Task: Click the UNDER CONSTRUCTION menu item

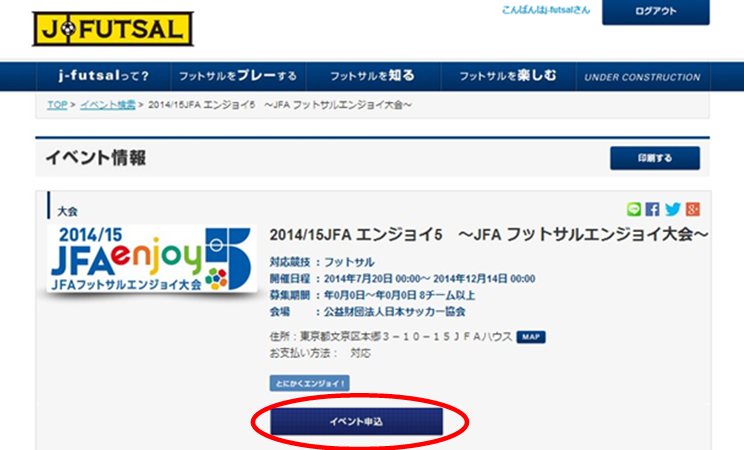Action: 642,77
